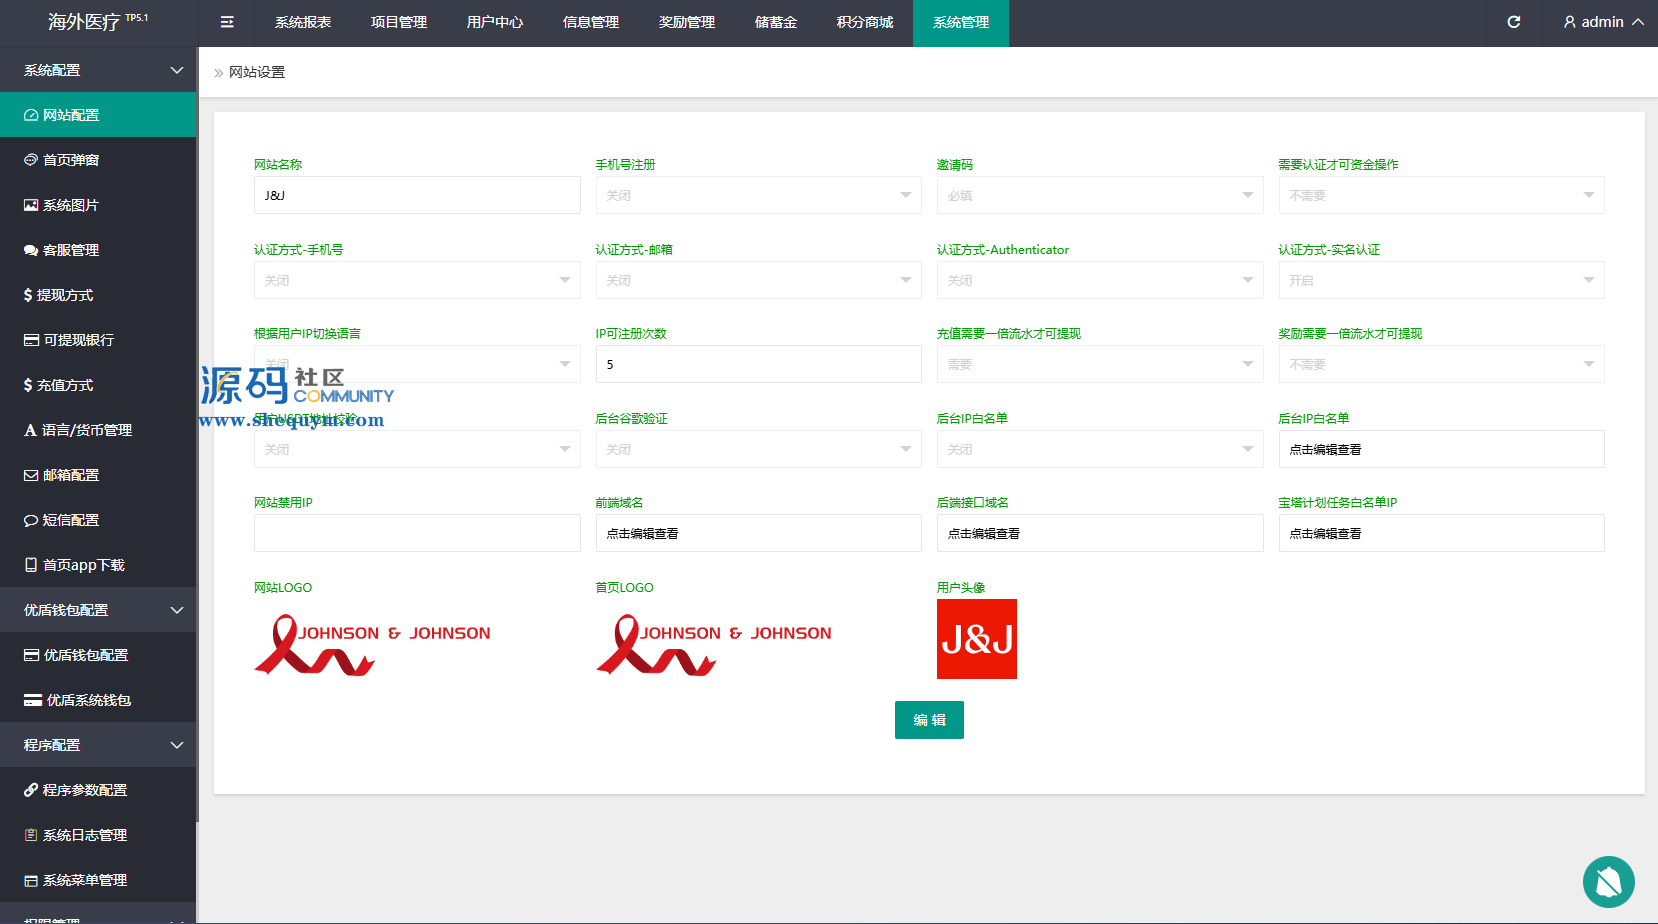Image resolution: width=1658 pixels, height=924 pixels.
Task: Click the phone icon beside 首页app下载
Action: click(x=31, y=565)
